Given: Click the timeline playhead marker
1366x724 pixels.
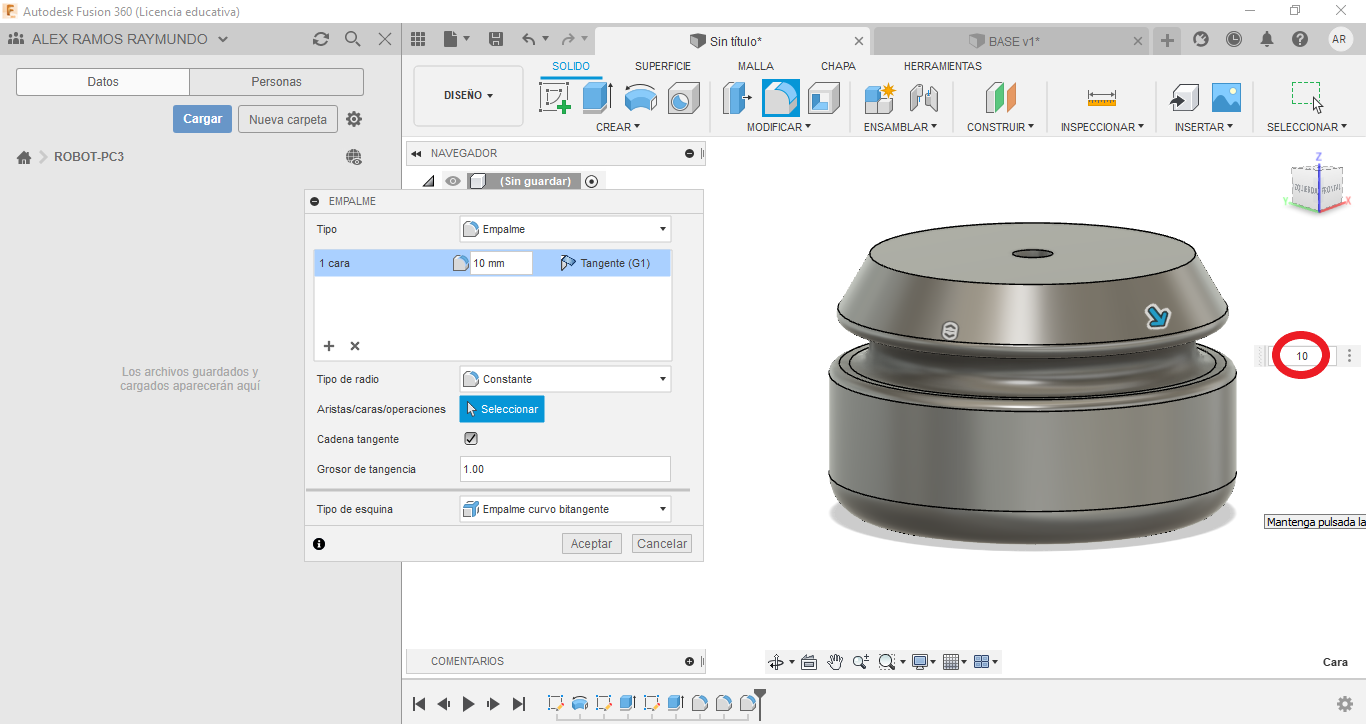Looking at the screenshot, I should tap(760, 695).
